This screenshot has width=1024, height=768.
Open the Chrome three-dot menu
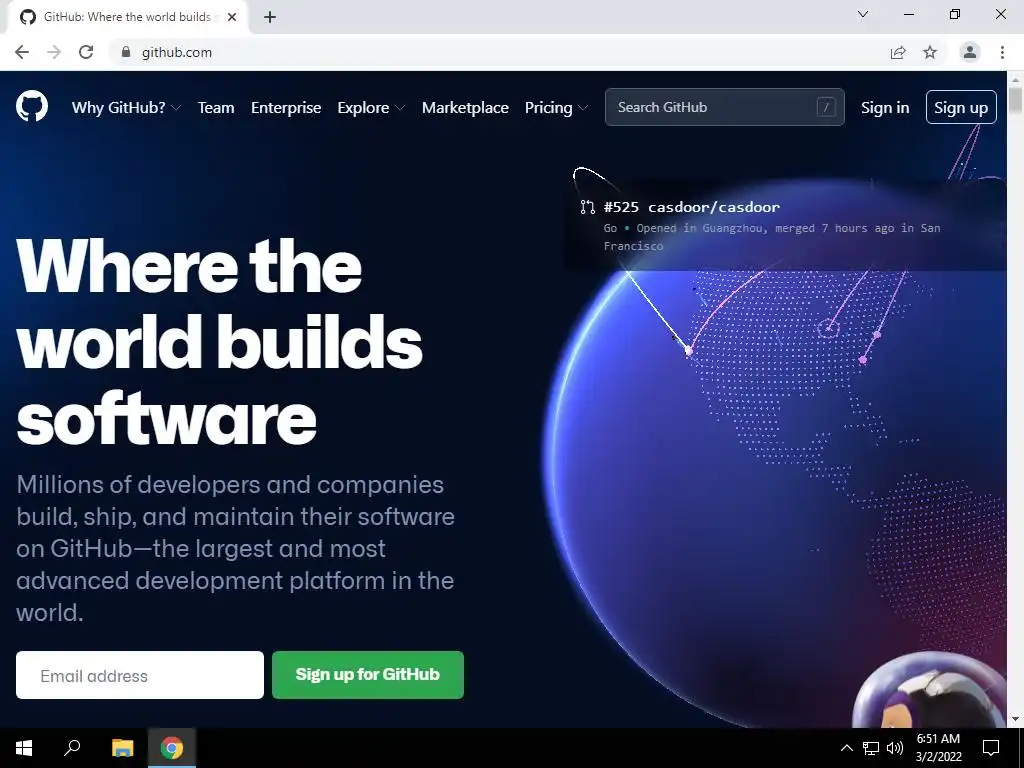click(1002, 52)
